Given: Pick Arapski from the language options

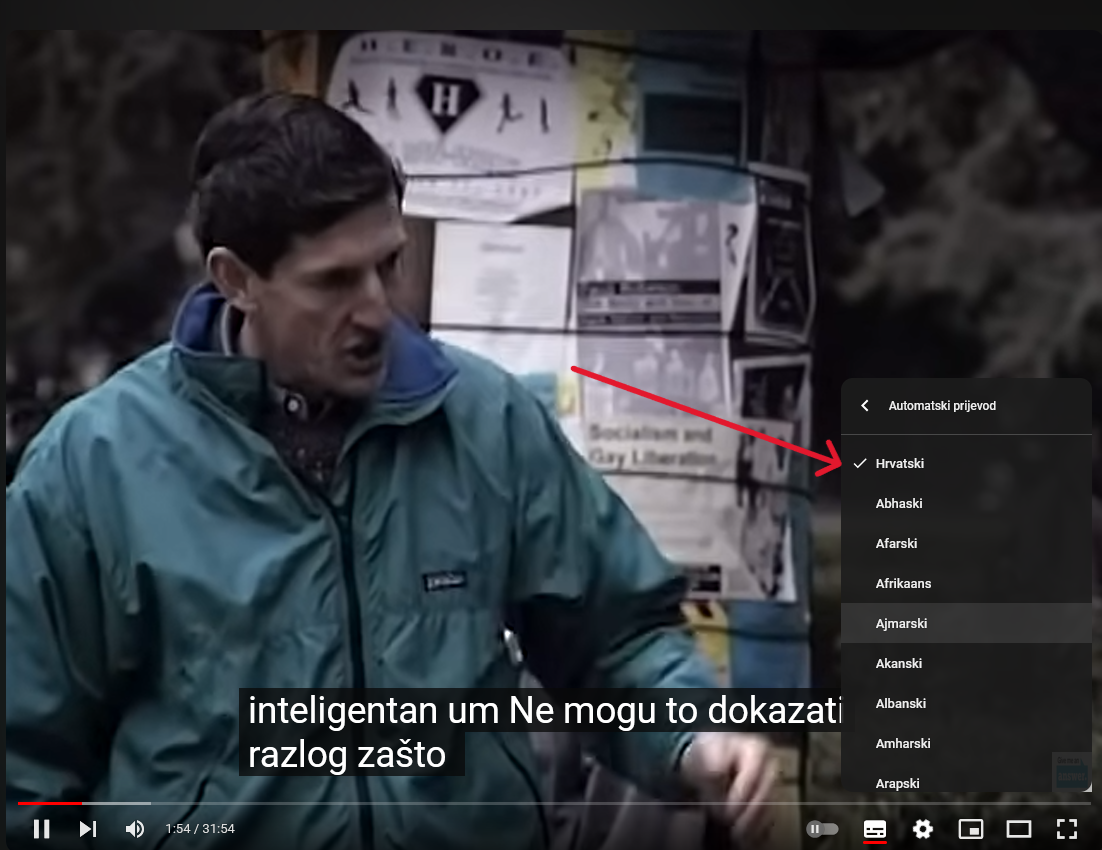Looking at the screenshot, I should [x=895, y=783].
